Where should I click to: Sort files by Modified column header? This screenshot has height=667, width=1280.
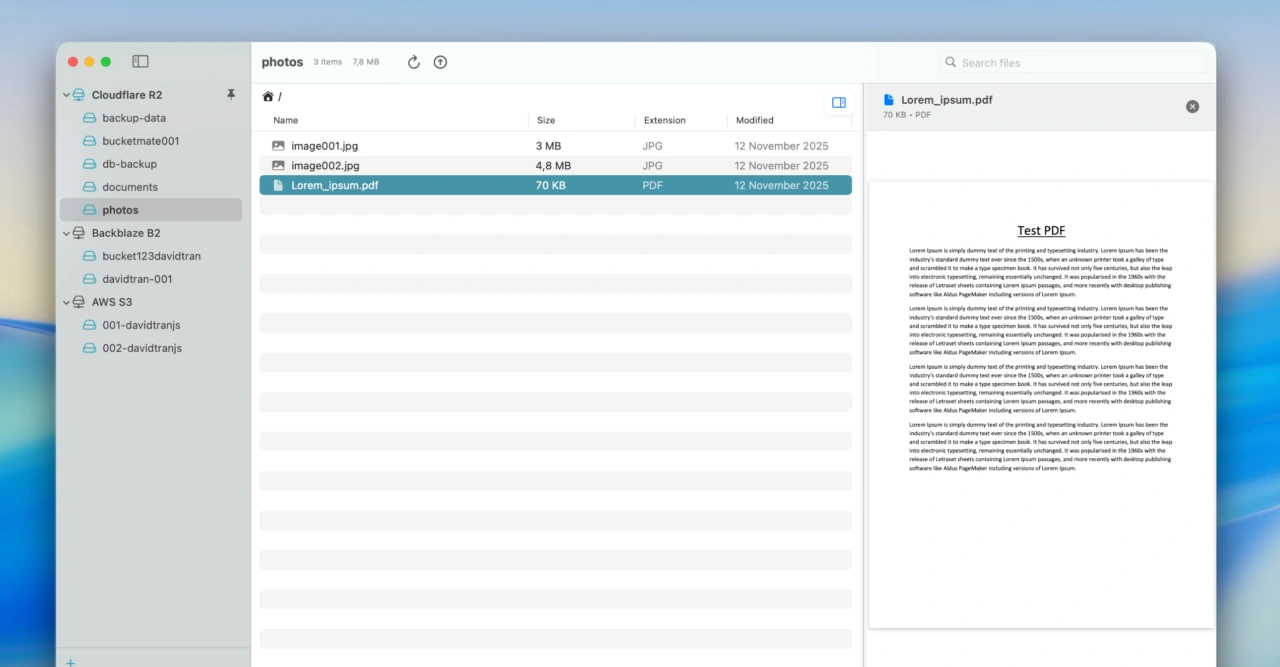754,120
